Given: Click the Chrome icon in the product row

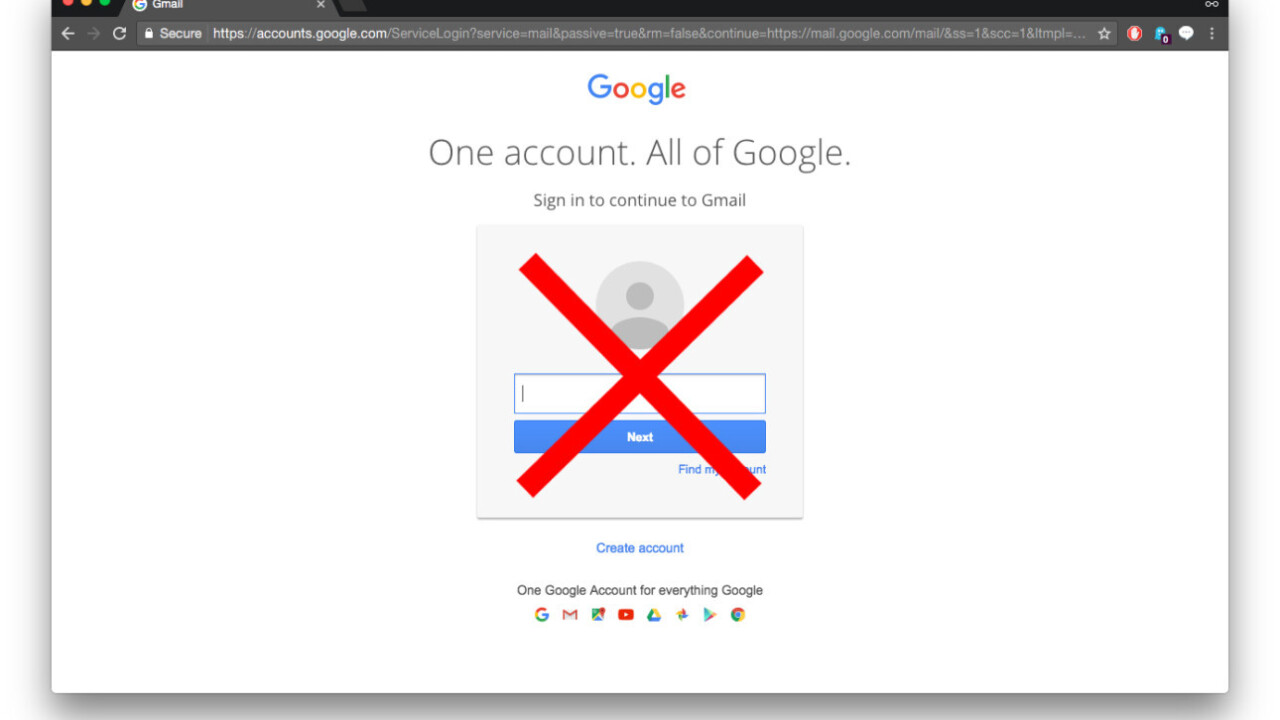Looking at the screenshot, I should click(x=738, y=615).
